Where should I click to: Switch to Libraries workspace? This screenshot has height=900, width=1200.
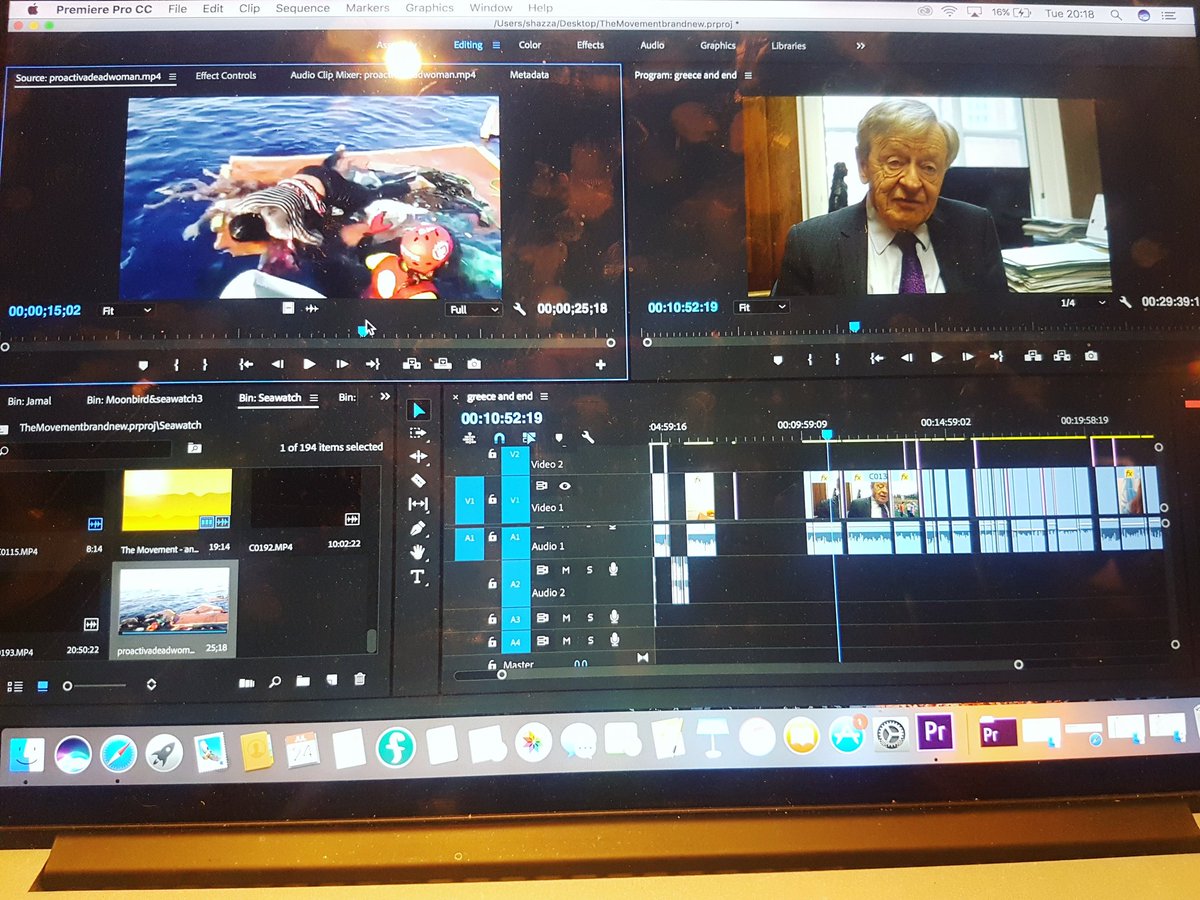(789, 45)
